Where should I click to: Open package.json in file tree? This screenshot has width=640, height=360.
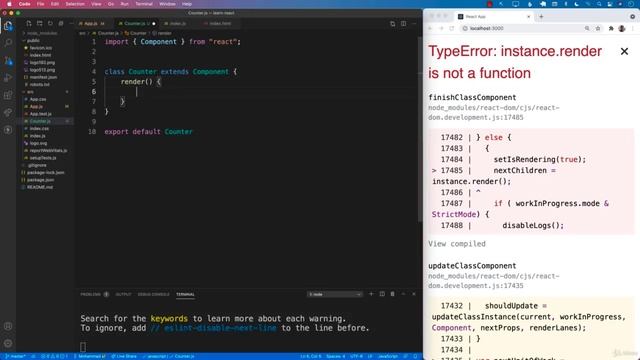pyautogui.click(x=40, y=180)
